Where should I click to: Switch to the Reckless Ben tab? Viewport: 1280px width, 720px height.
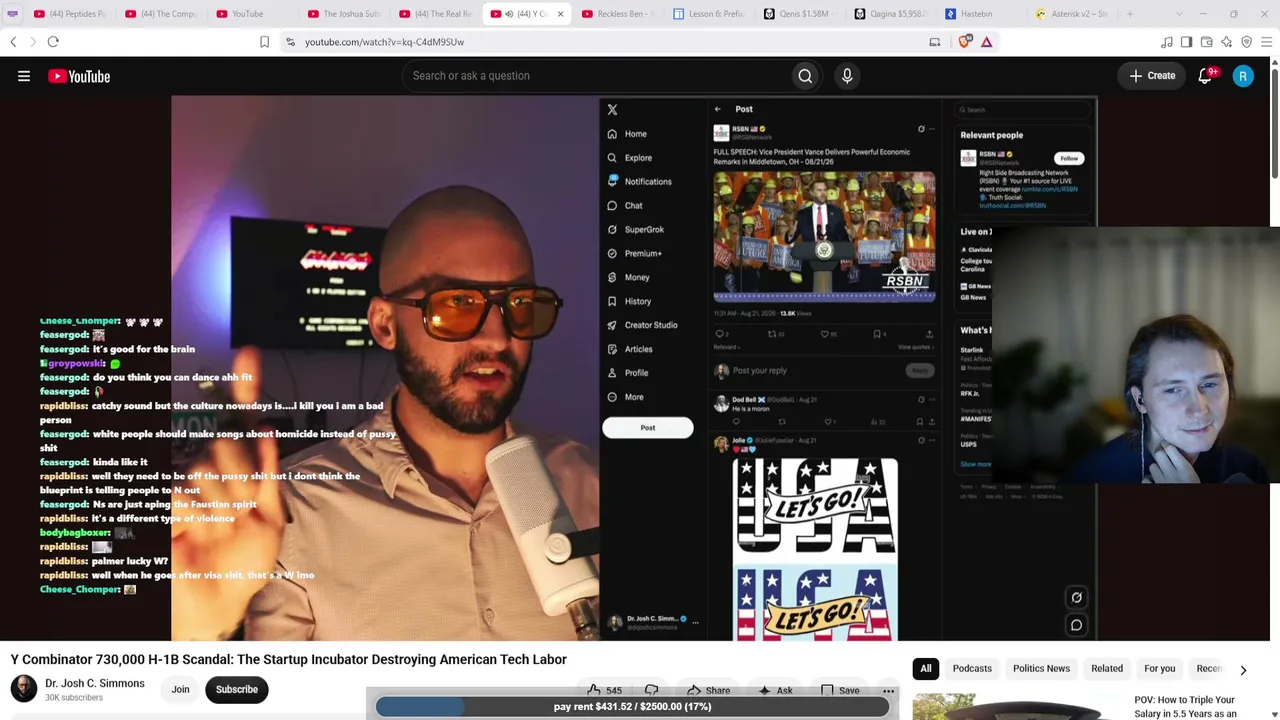click(x=620, y=14)
